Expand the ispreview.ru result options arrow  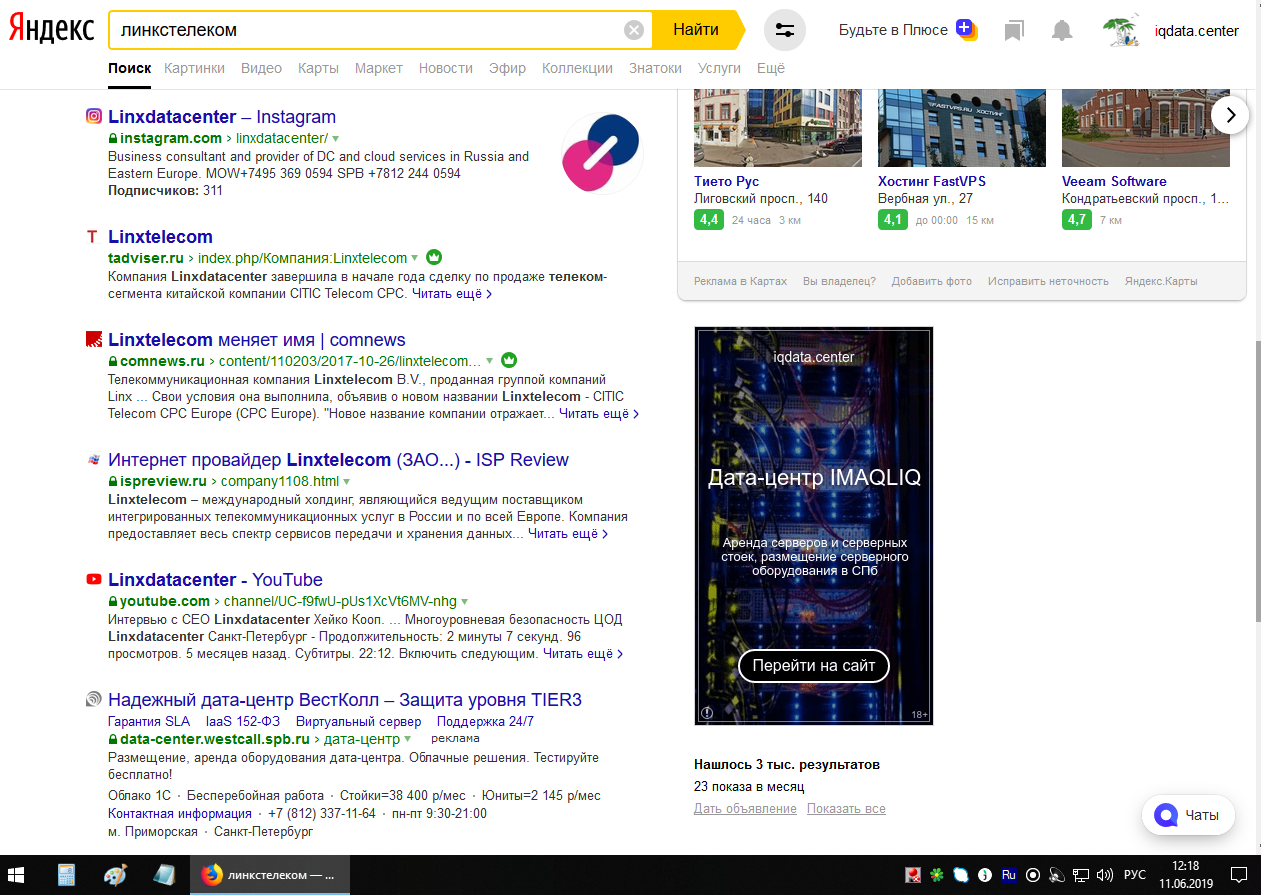coord(348,481)
